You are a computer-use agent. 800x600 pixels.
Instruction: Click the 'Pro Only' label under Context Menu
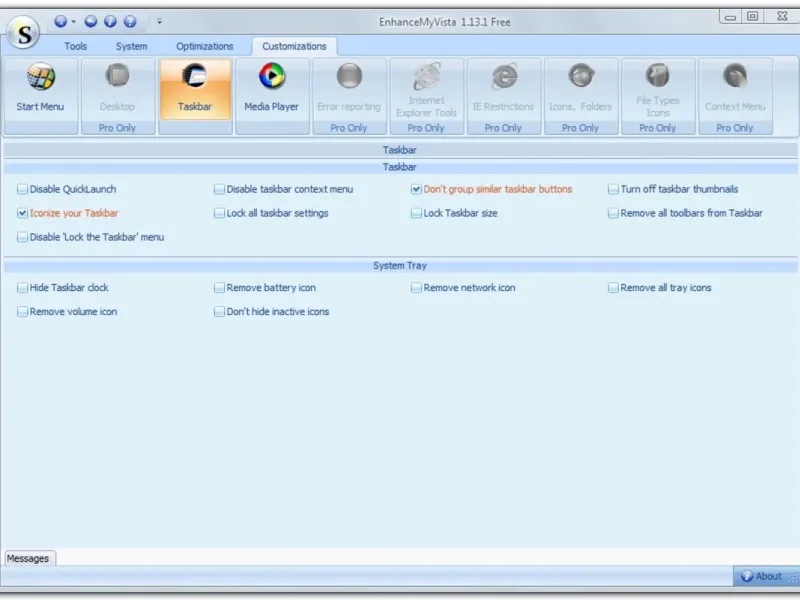[x=735, y=128]
